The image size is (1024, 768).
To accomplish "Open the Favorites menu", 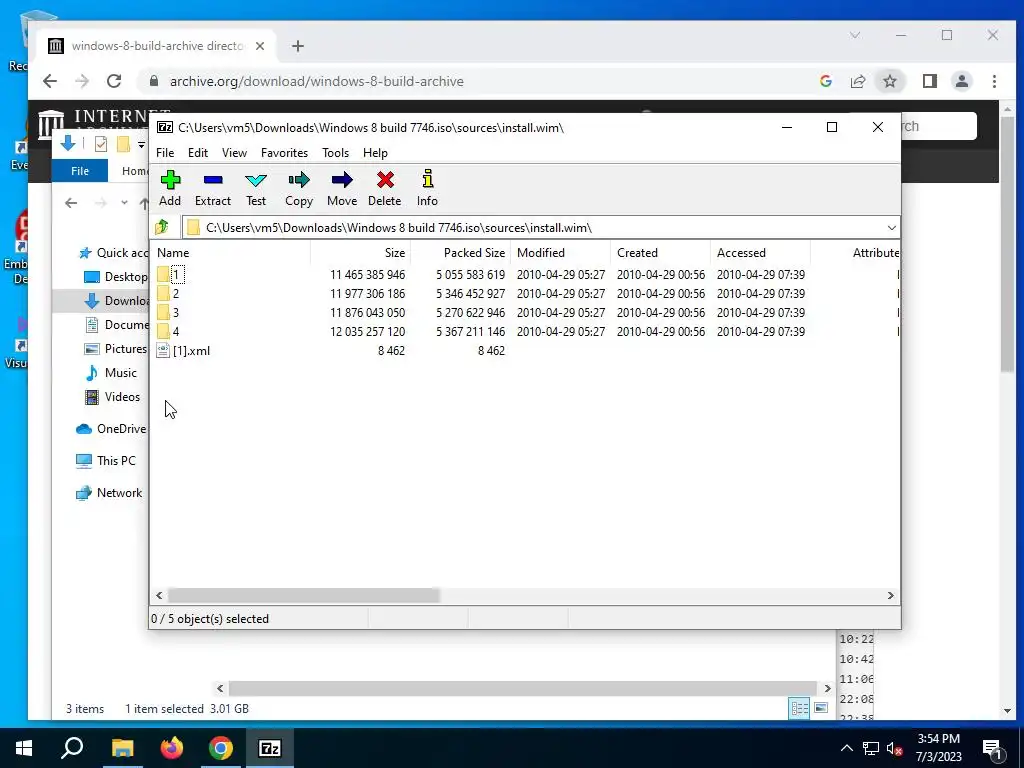I will tap(284, 153).
